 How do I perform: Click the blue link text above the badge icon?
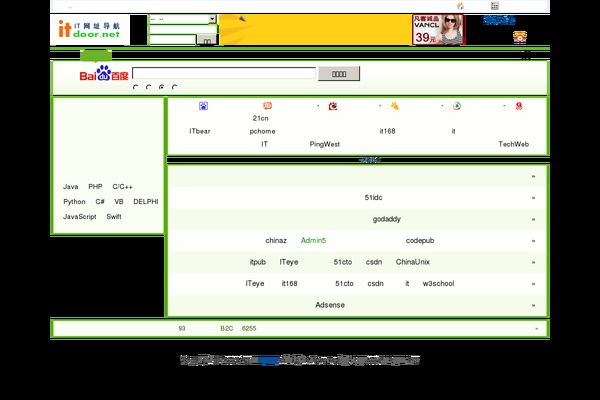(499, 20)
